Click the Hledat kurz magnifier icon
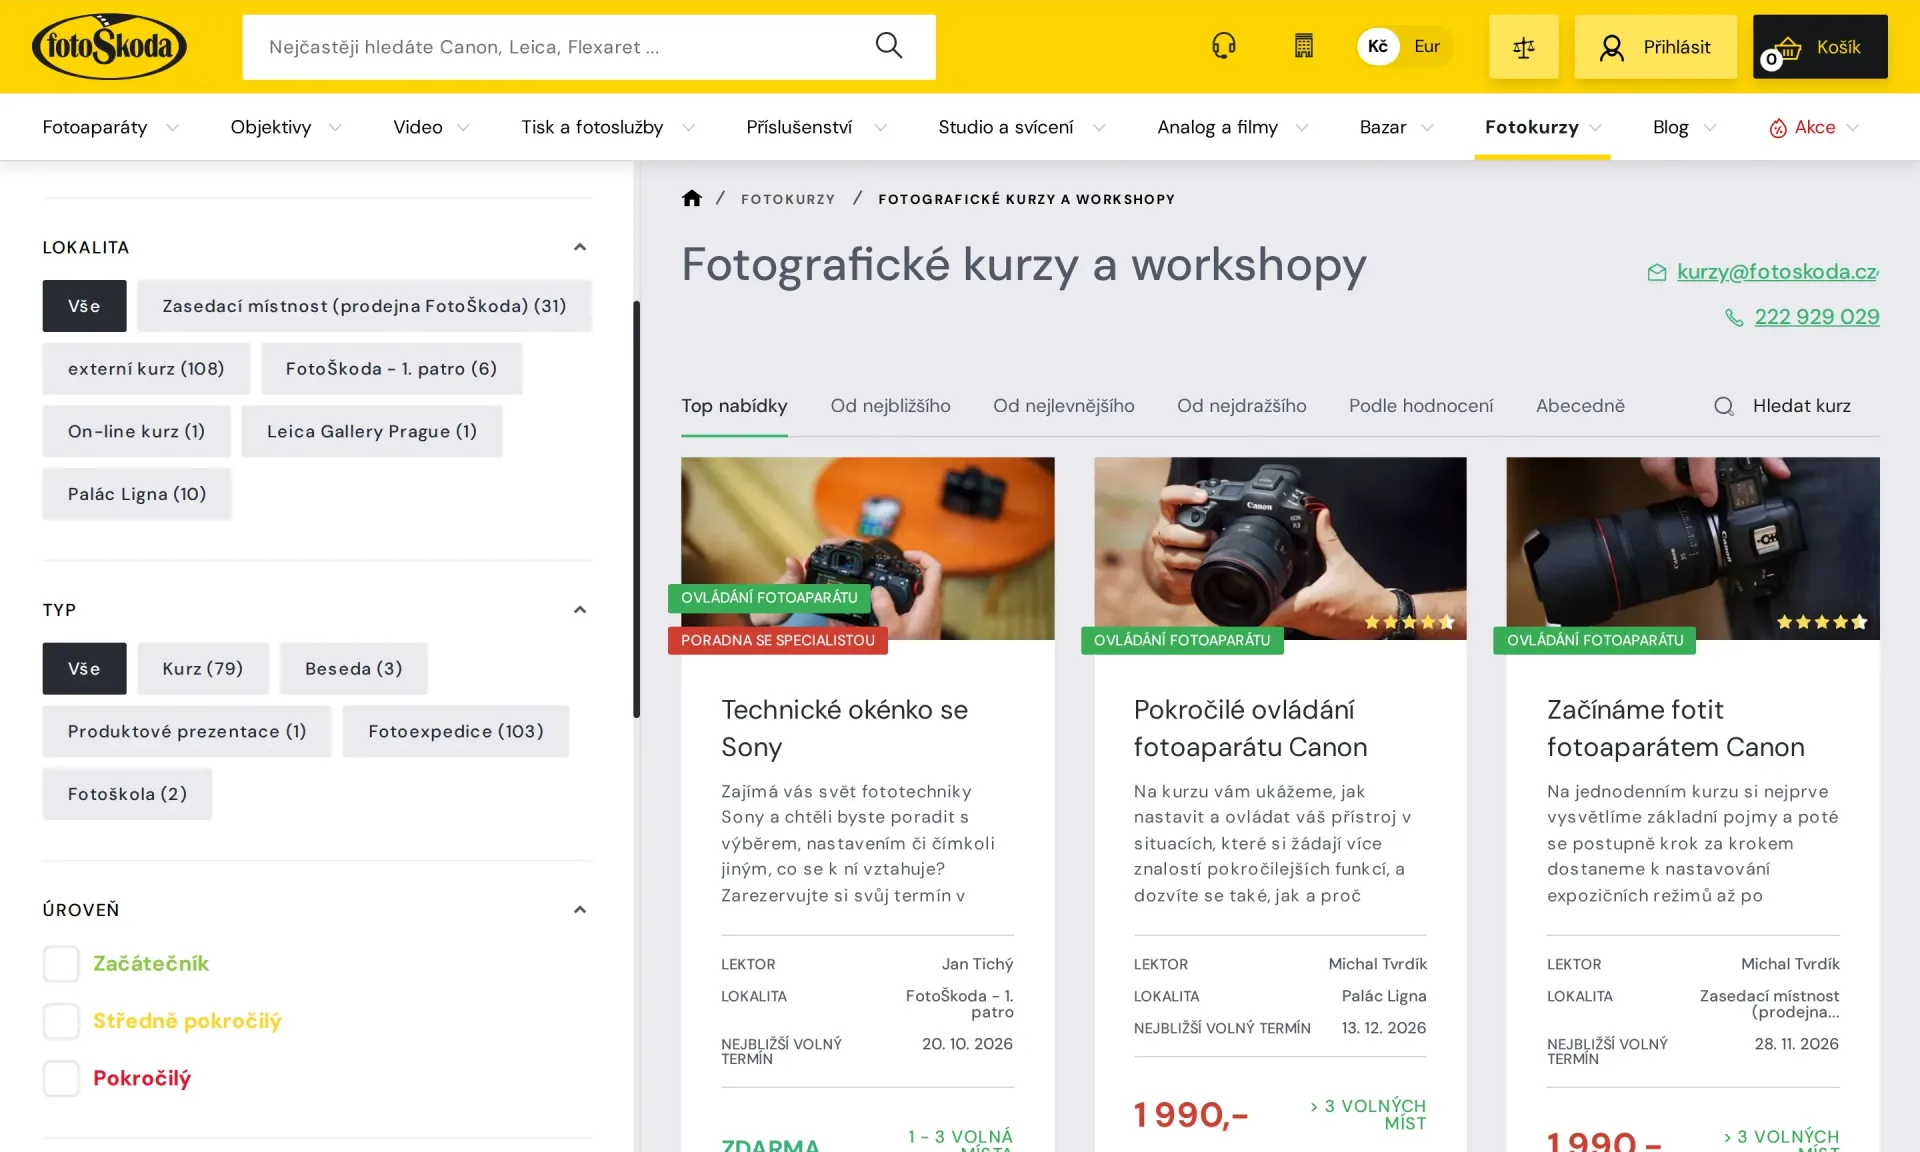The width and height of the screenshot is (1920, 1152). (x=1724, y=406)
